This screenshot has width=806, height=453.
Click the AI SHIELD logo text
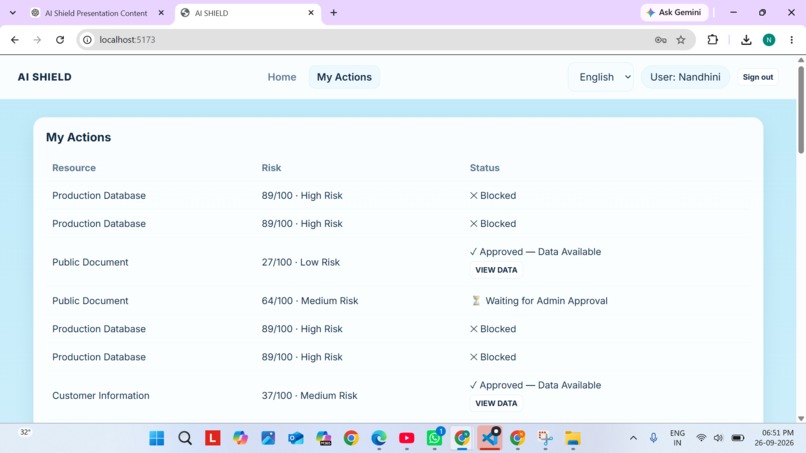45,77
